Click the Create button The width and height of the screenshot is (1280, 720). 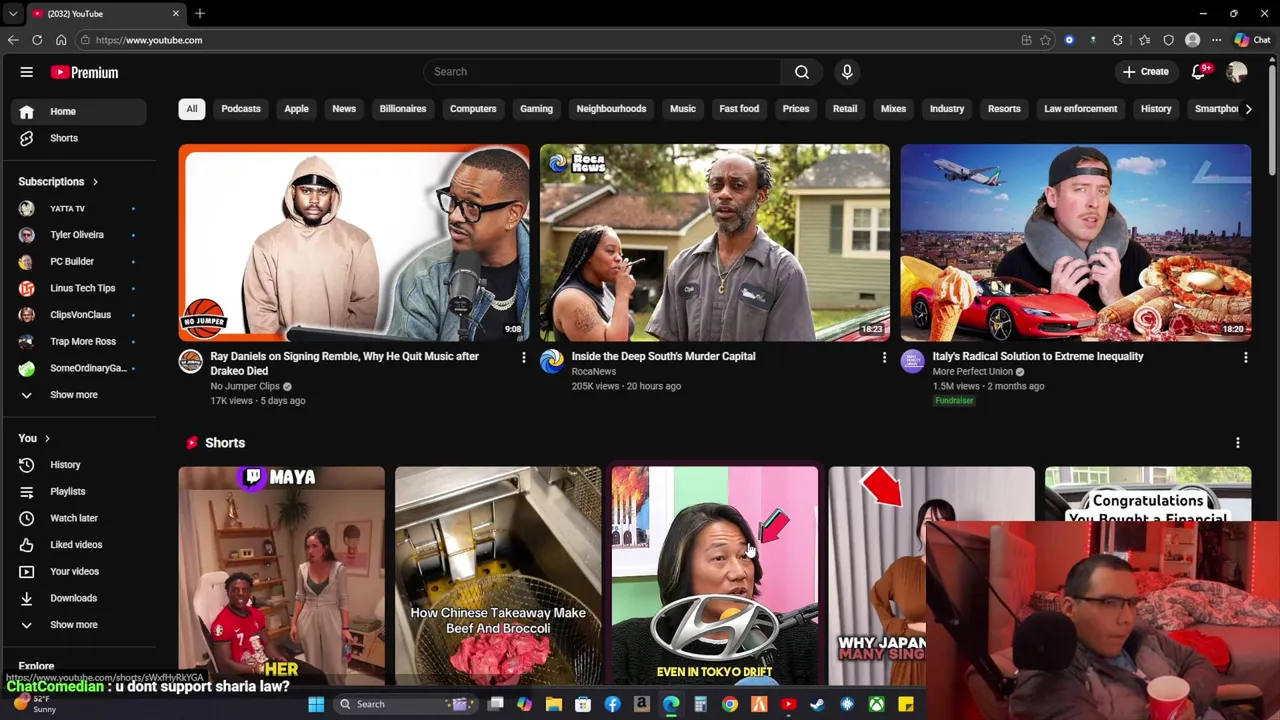(x=1145, y=72)
